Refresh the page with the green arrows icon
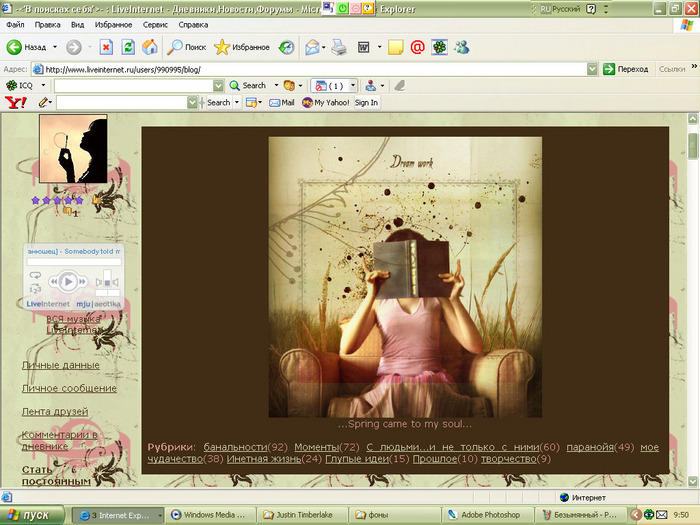 click(128, 47)
